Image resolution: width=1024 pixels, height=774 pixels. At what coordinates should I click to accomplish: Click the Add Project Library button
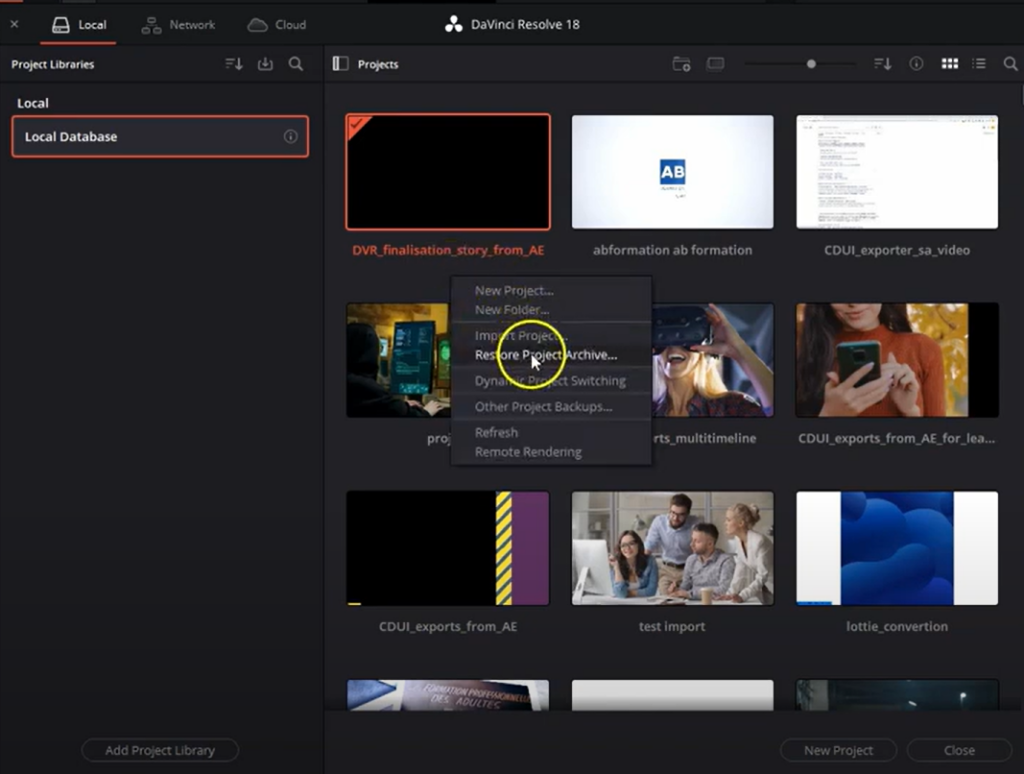[x=160, y=750]
